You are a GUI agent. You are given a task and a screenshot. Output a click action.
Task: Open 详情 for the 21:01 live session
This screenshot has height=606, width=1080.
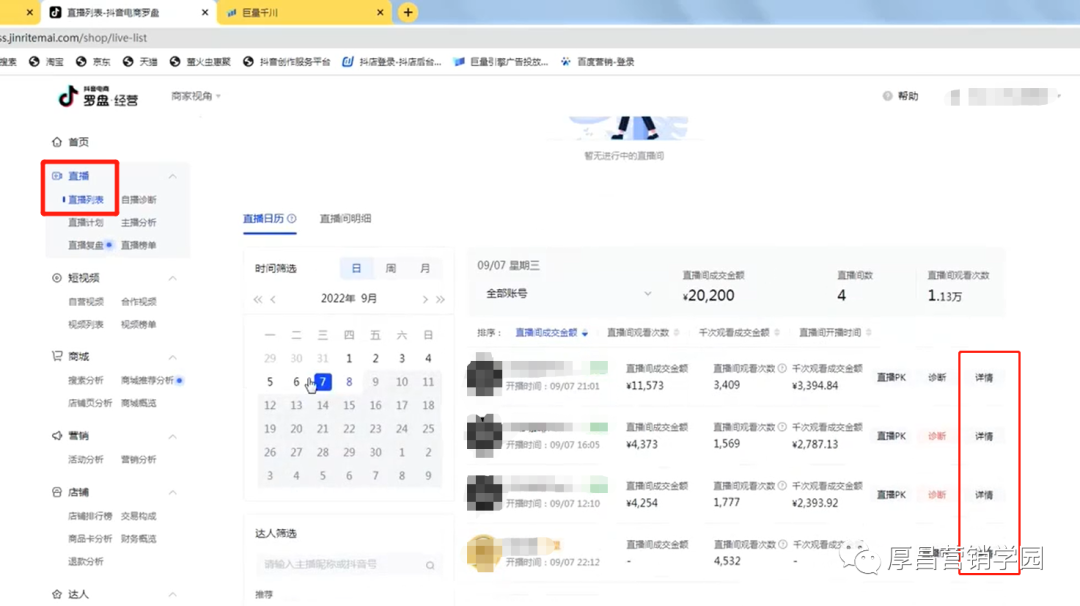click(x=984, y=377)
